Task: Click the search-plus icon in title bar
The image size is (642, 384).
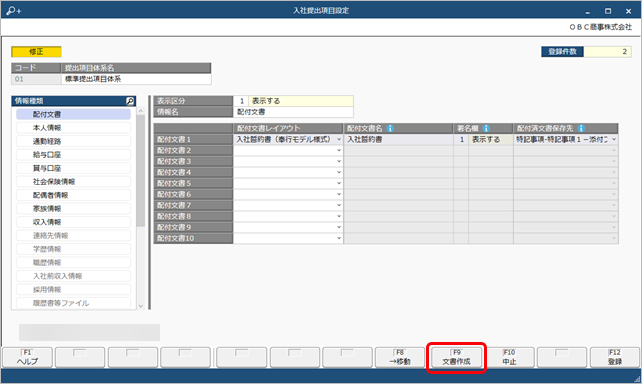Action: click(14, 11)
